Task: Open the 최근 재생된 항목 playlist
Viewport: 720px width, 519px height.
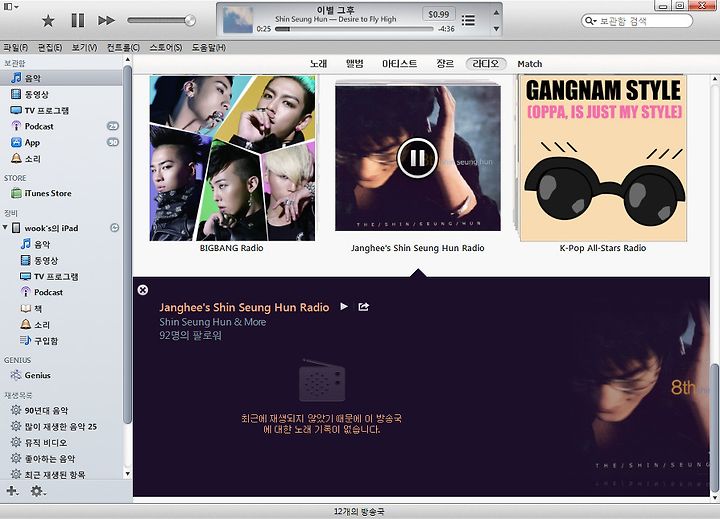Action: [x=61, y=474]
